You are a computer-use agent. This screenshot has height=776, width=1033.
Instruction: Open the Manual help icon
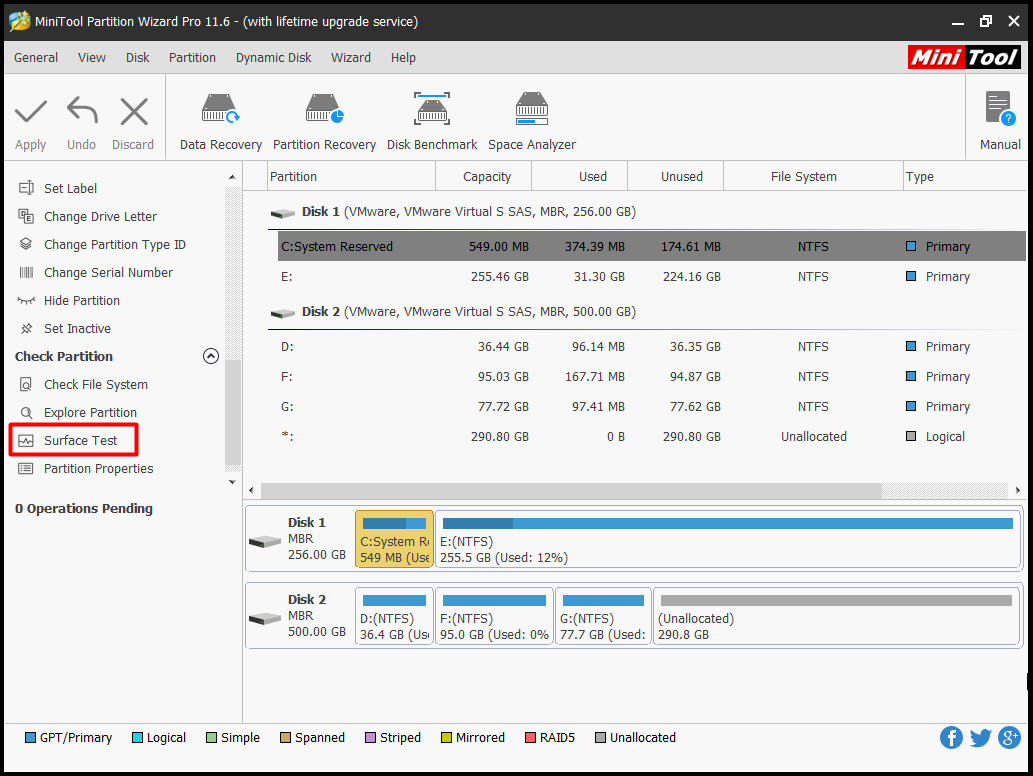pos(1000,109)
